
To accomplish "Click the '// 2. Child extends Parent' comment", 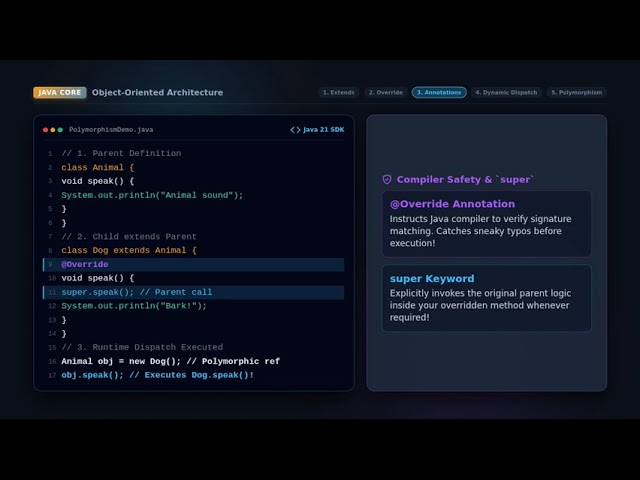I will 129,237.
